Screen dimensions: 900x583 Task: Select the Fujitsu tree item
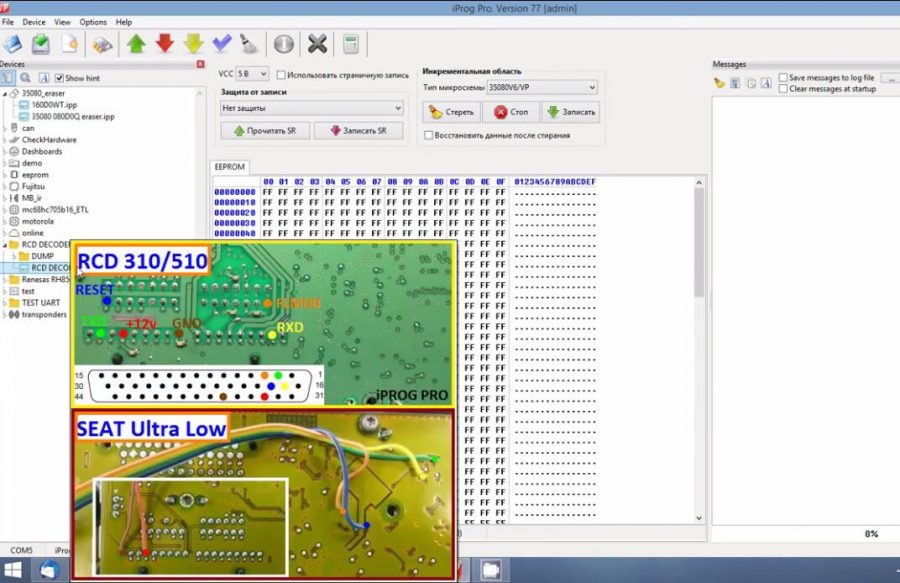click(33, 186)
